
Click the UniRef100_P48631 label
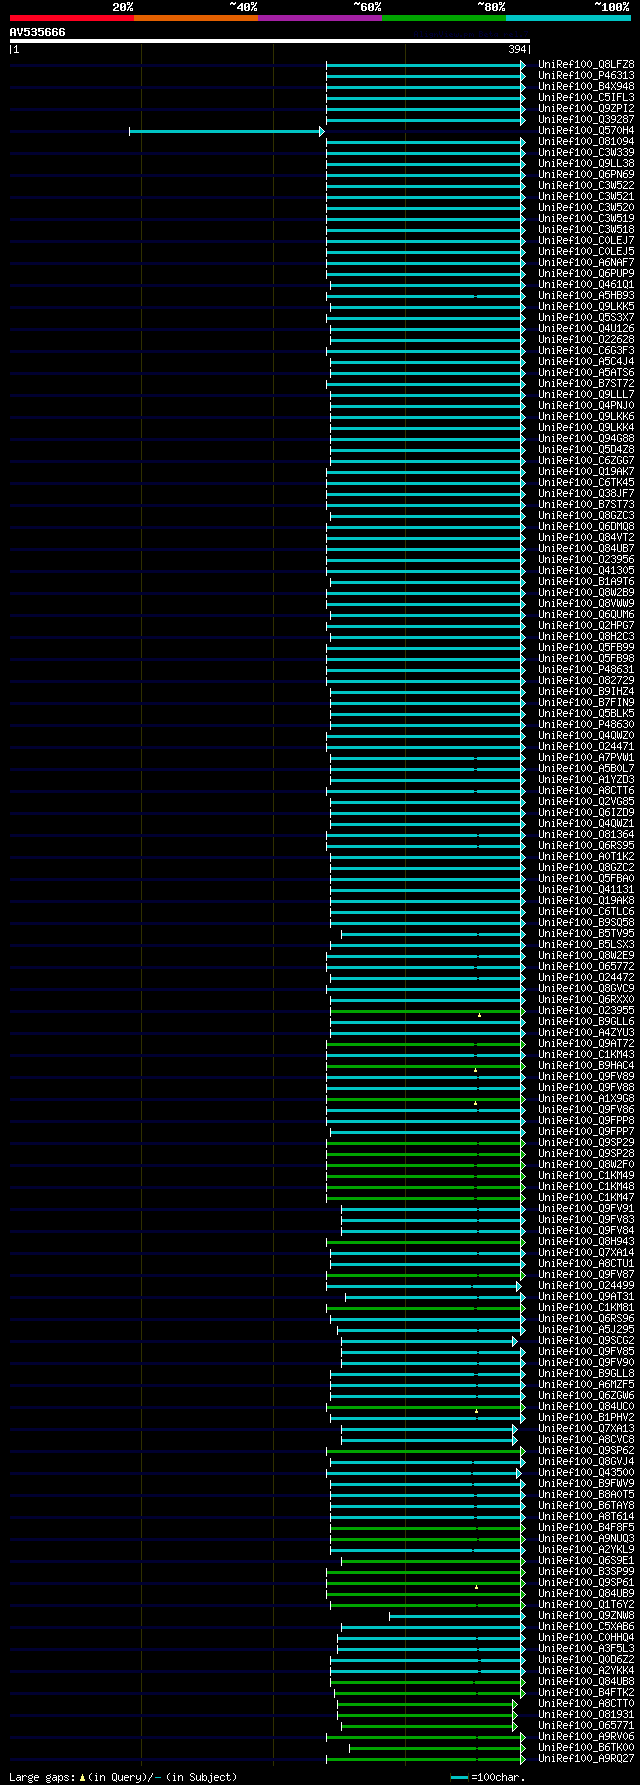[x=586, y=669]
